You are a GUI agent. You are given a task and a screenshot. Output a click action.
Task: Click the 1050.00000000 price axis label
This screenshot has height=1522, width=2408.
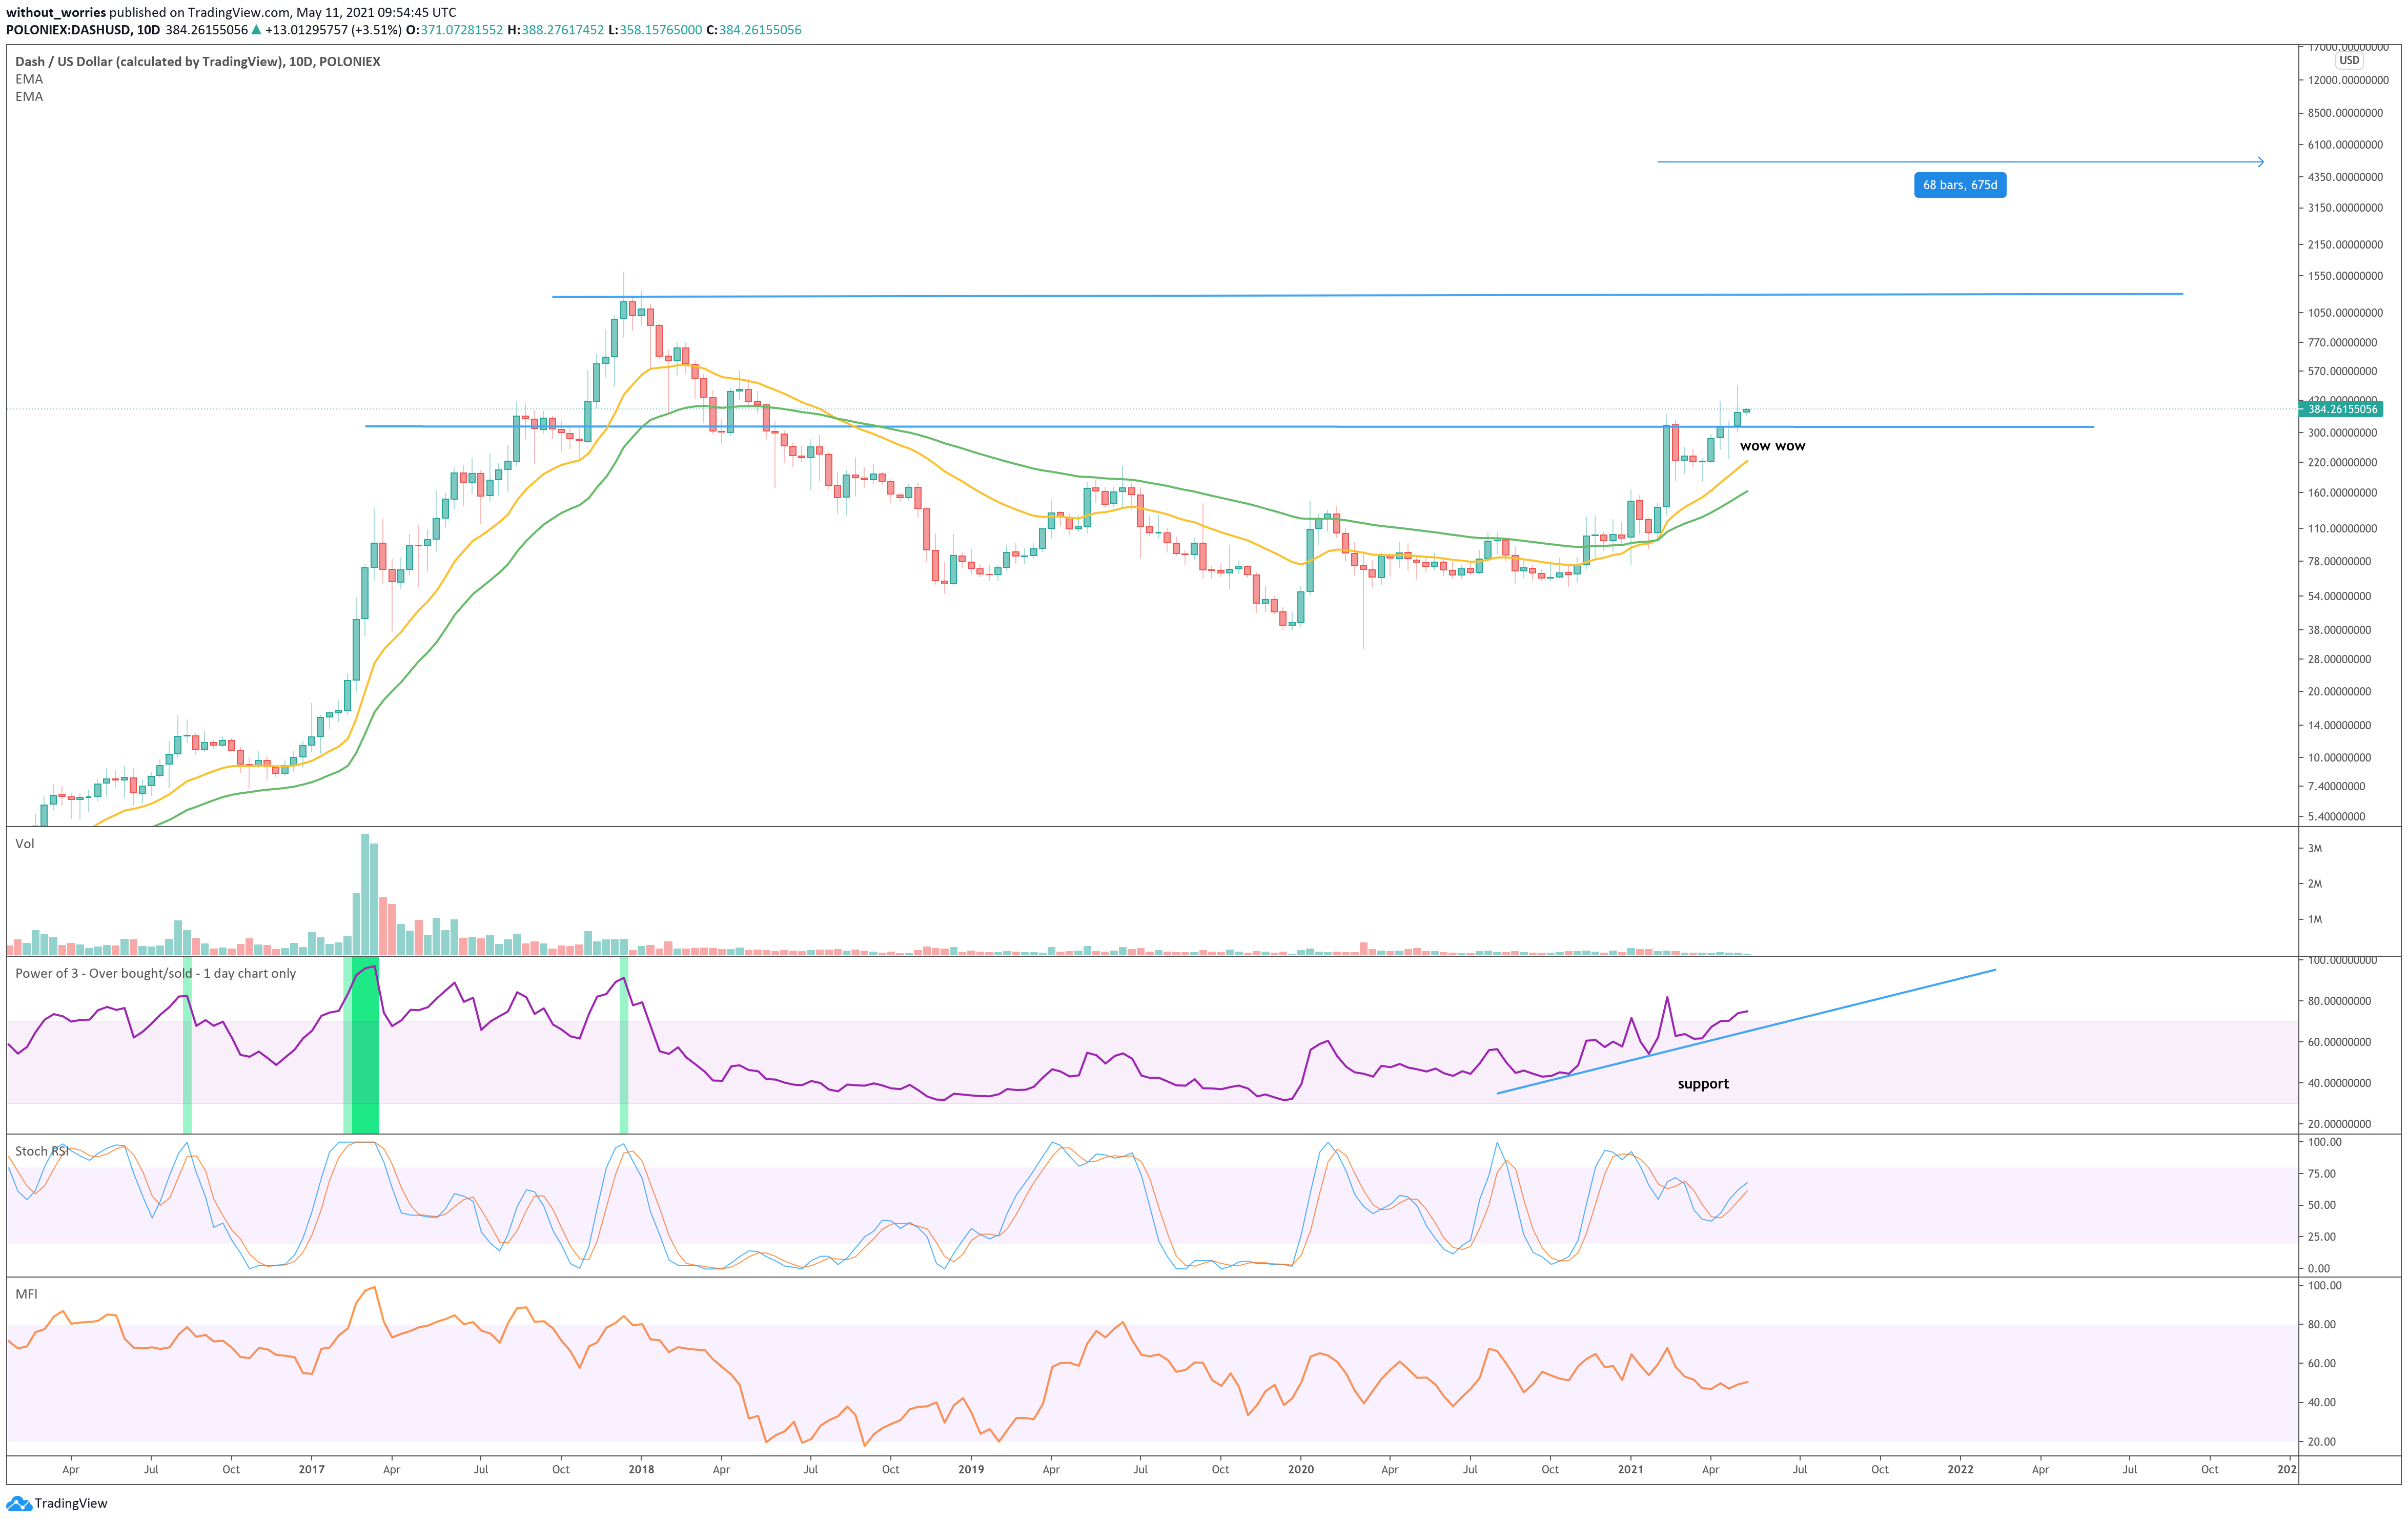click(2345, 313)
